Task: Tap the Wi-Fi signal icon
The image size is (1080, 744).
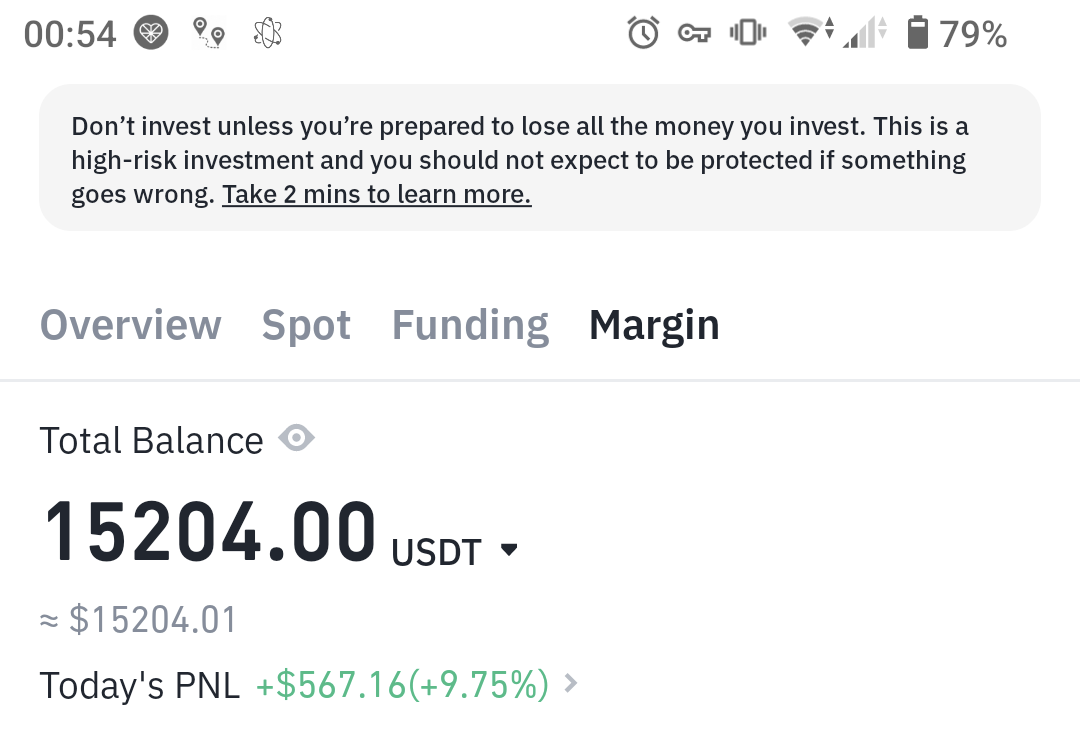Action: click(x=808, y=34)
